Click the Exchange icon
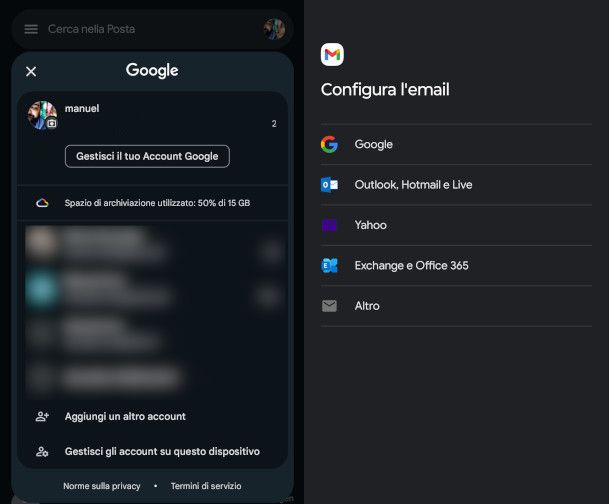The width and height of the screenshot is (610, 504). coord(329,266)
